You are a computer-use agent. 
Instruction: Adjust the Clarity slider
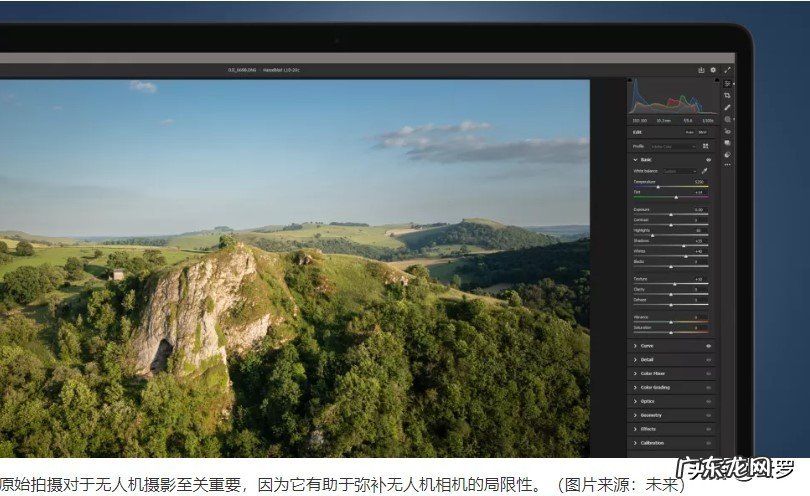[x=671, y=294]
